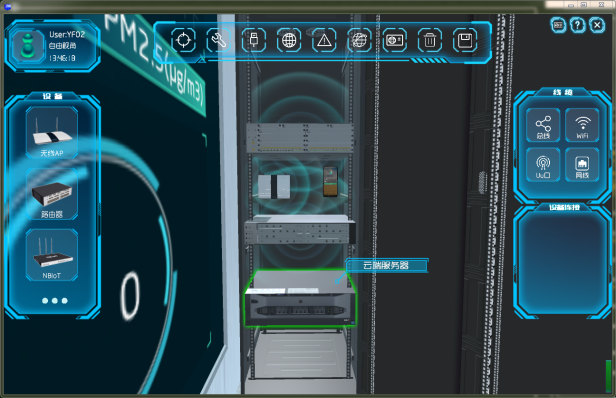Select the 网线 ethernet cable option
This screenshot has width=616, height=398.
coord(582,165)
